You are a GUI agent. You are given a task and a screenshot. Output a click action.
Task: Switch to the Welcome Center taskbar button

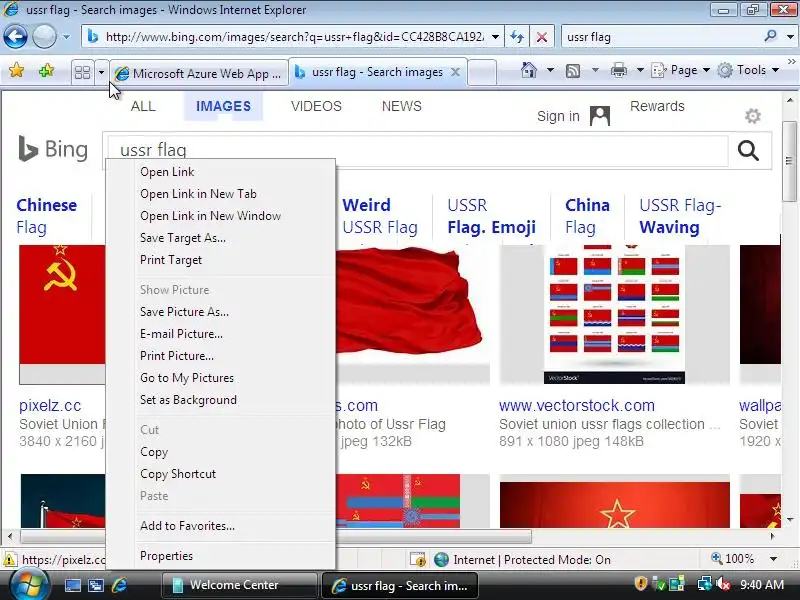pos(239,585)
